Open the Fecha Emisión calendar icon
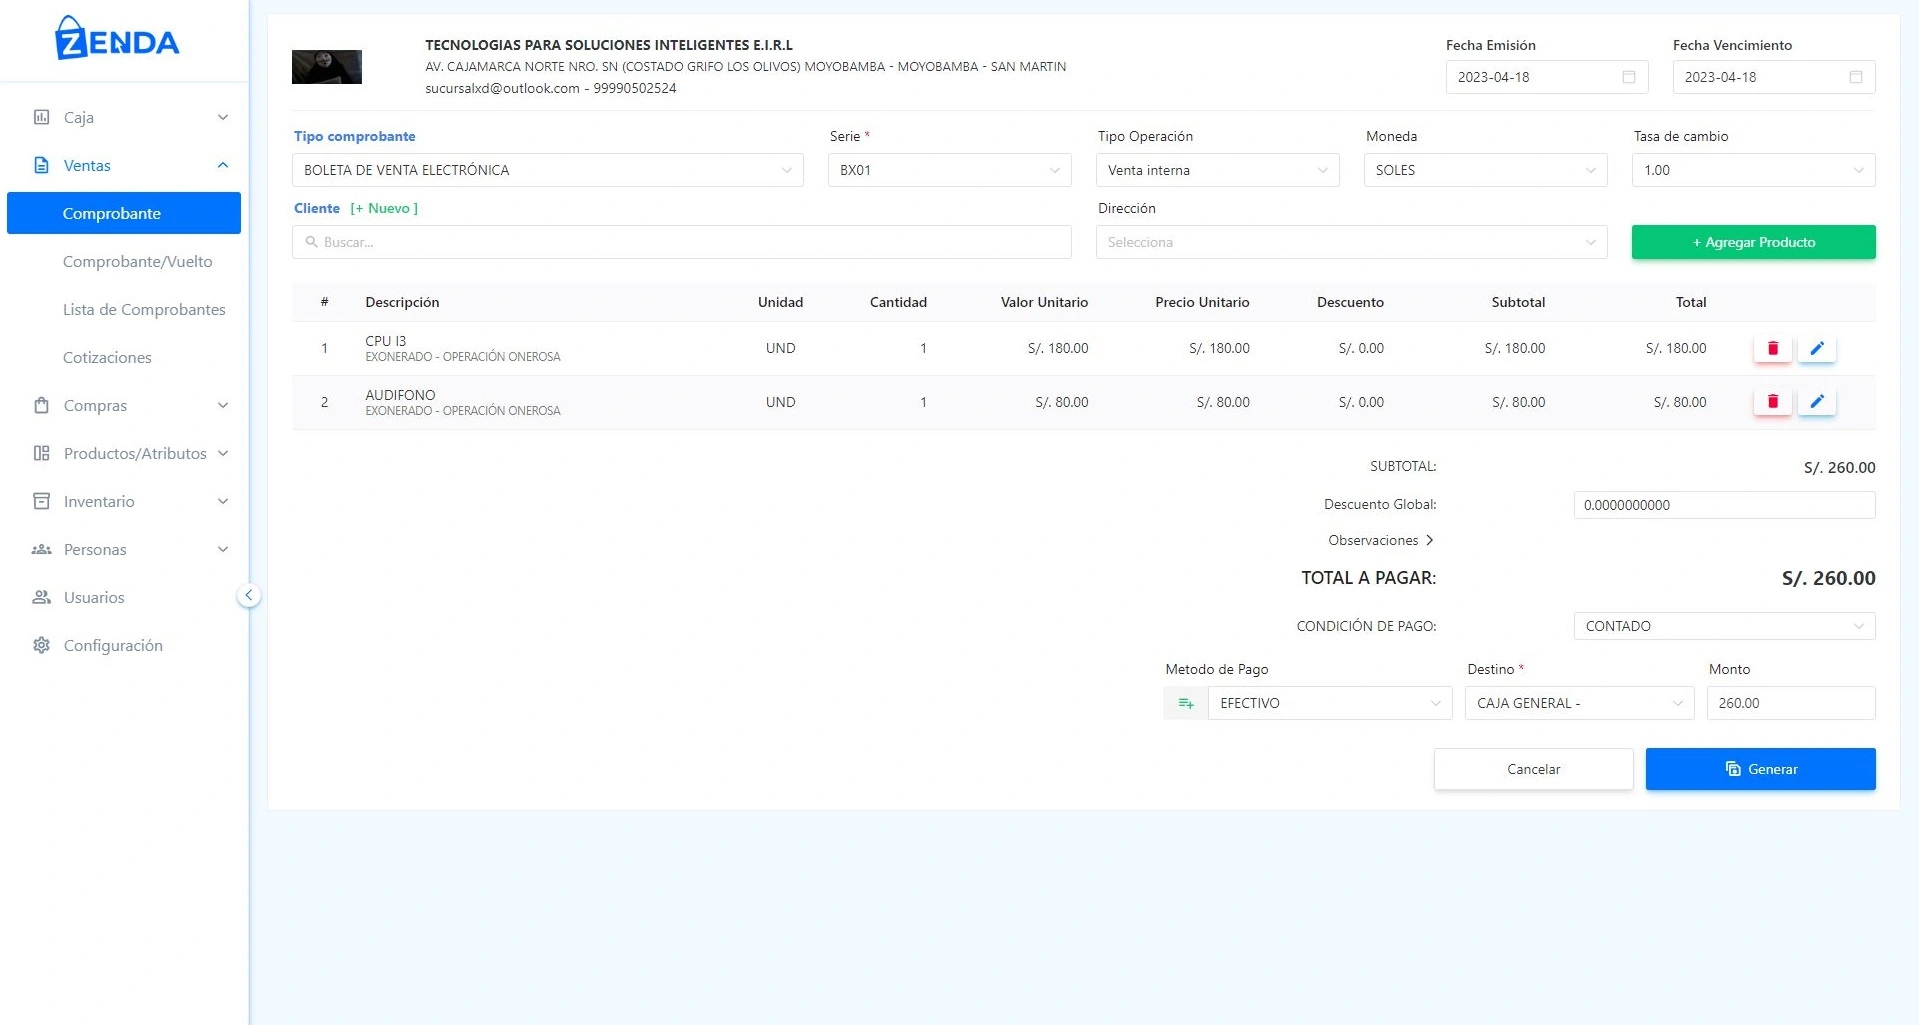Screen dimensions: 1919x1025 click(x=1628, y=77)
